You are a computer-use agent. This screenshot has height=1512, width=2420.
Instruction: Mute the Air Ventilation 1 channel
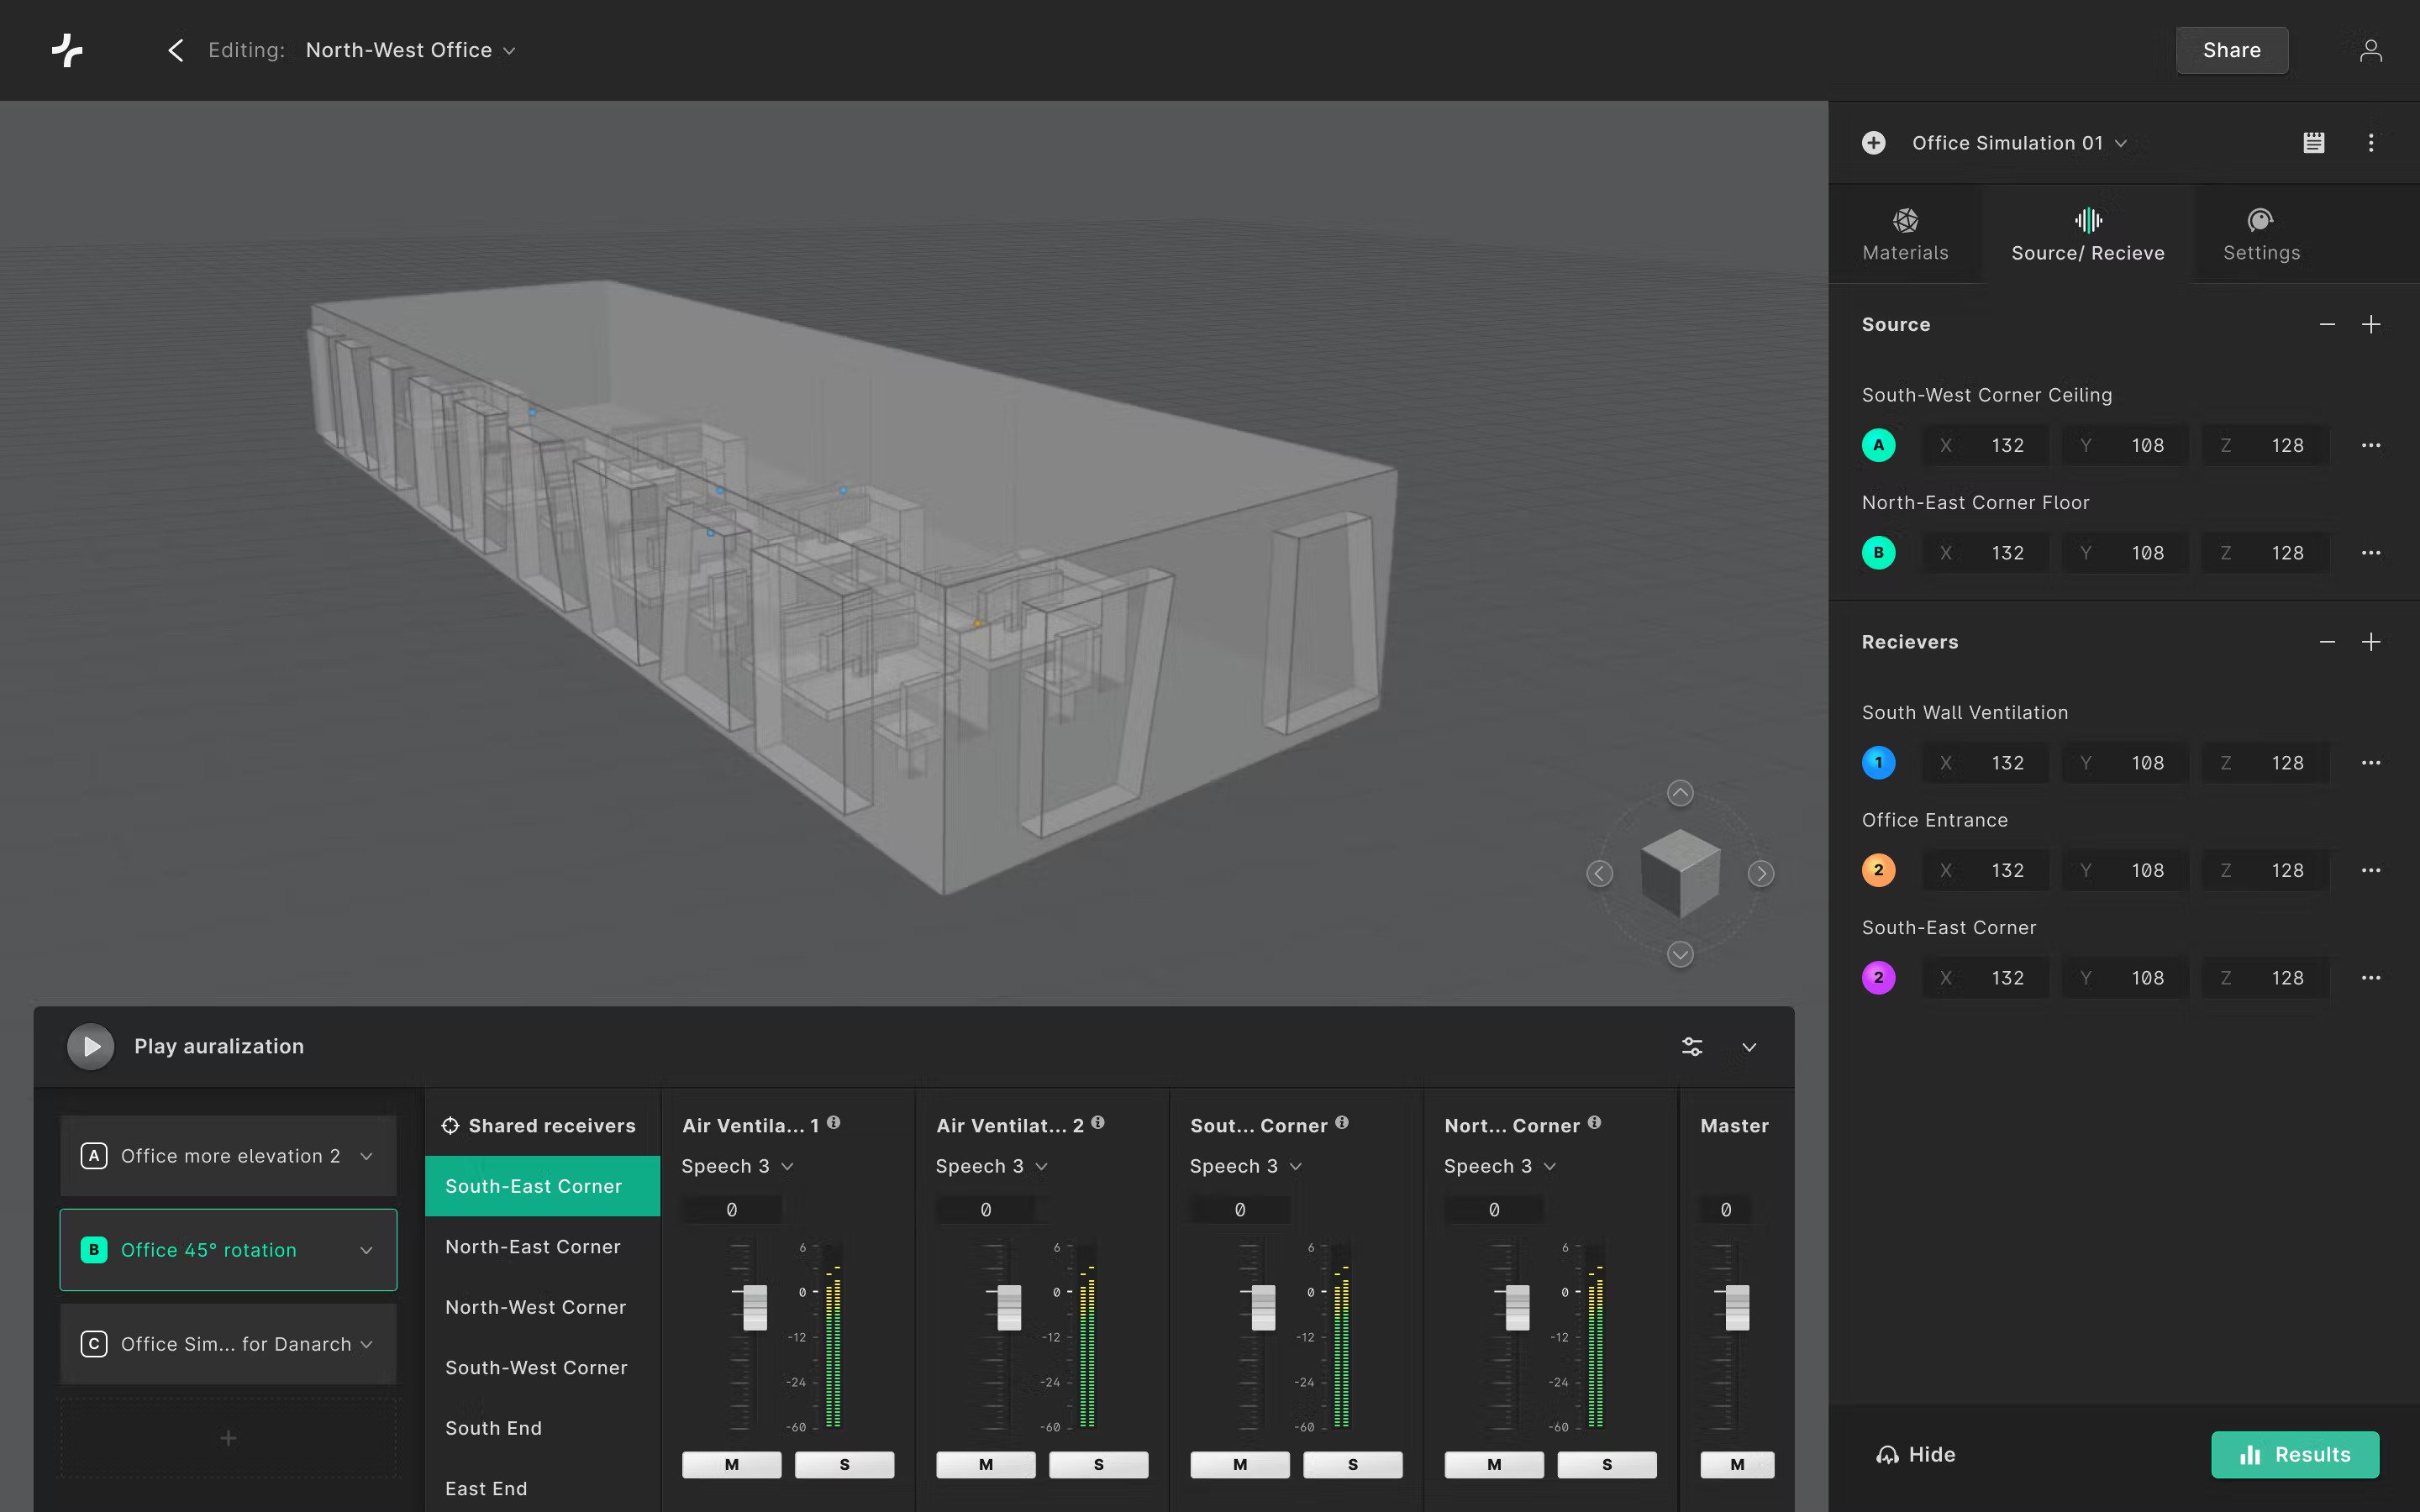[x=731, y=1463]
